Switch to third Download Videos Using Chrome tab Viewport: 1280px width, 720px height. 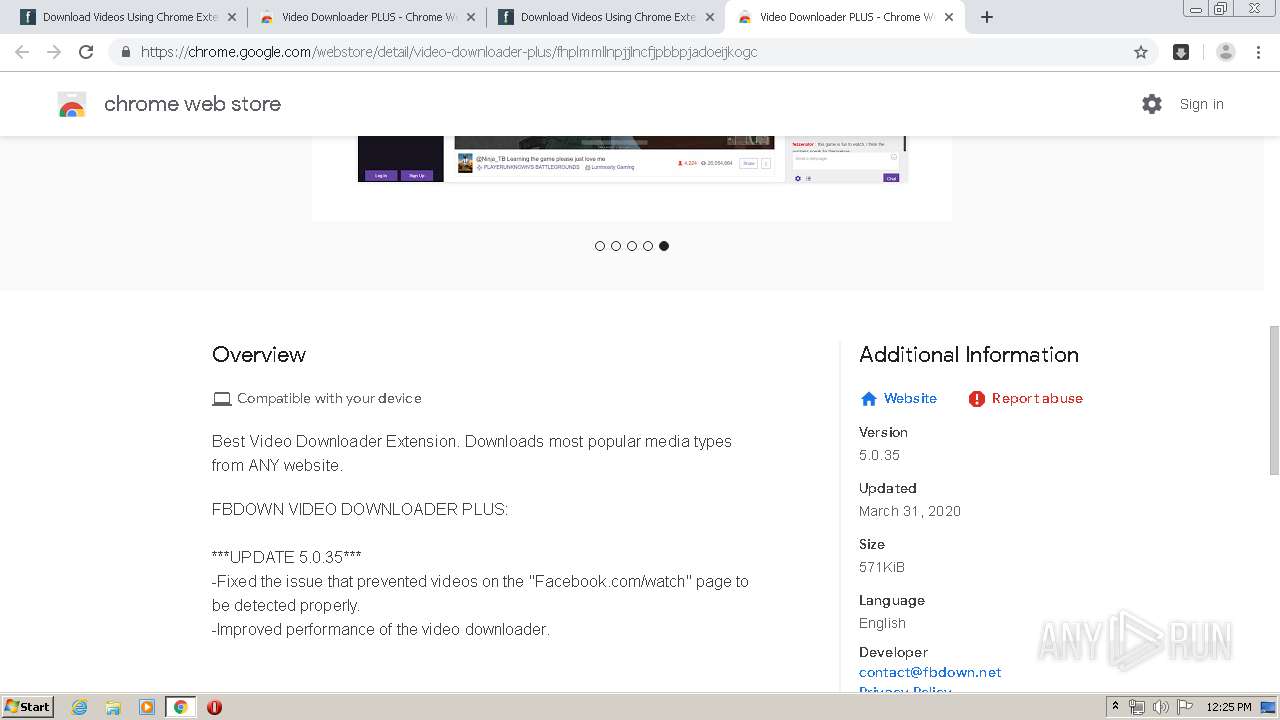606,17
